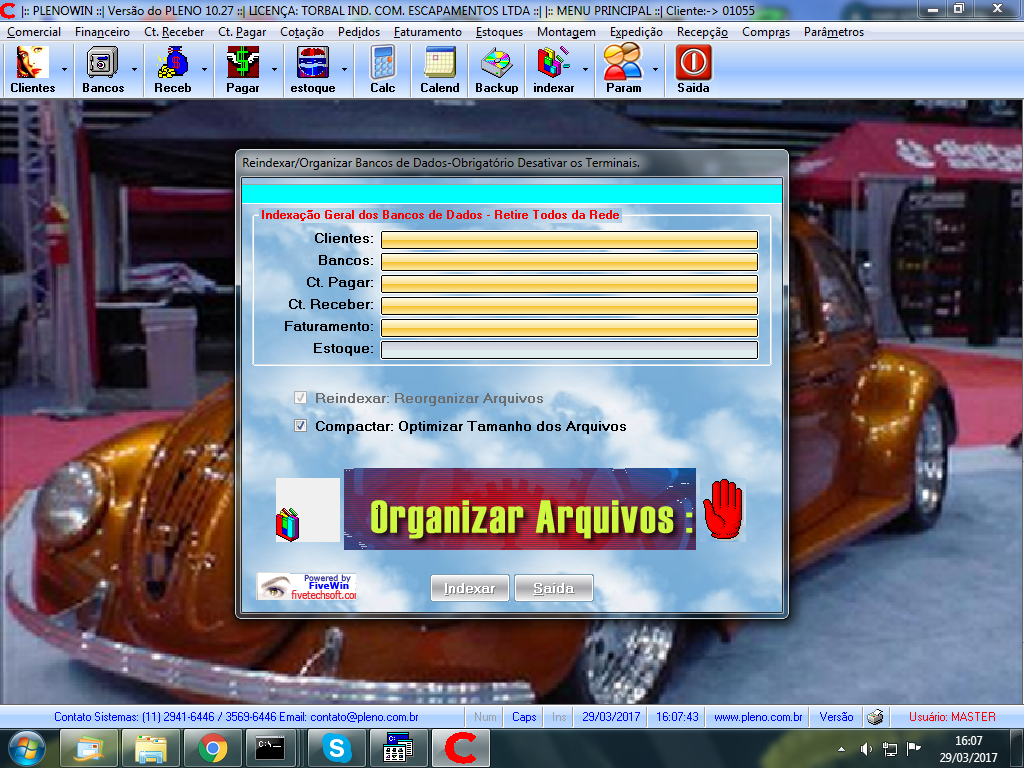1024x768 pixels.
Task: Open the Calc calculator icon
Action: point(382,69)
